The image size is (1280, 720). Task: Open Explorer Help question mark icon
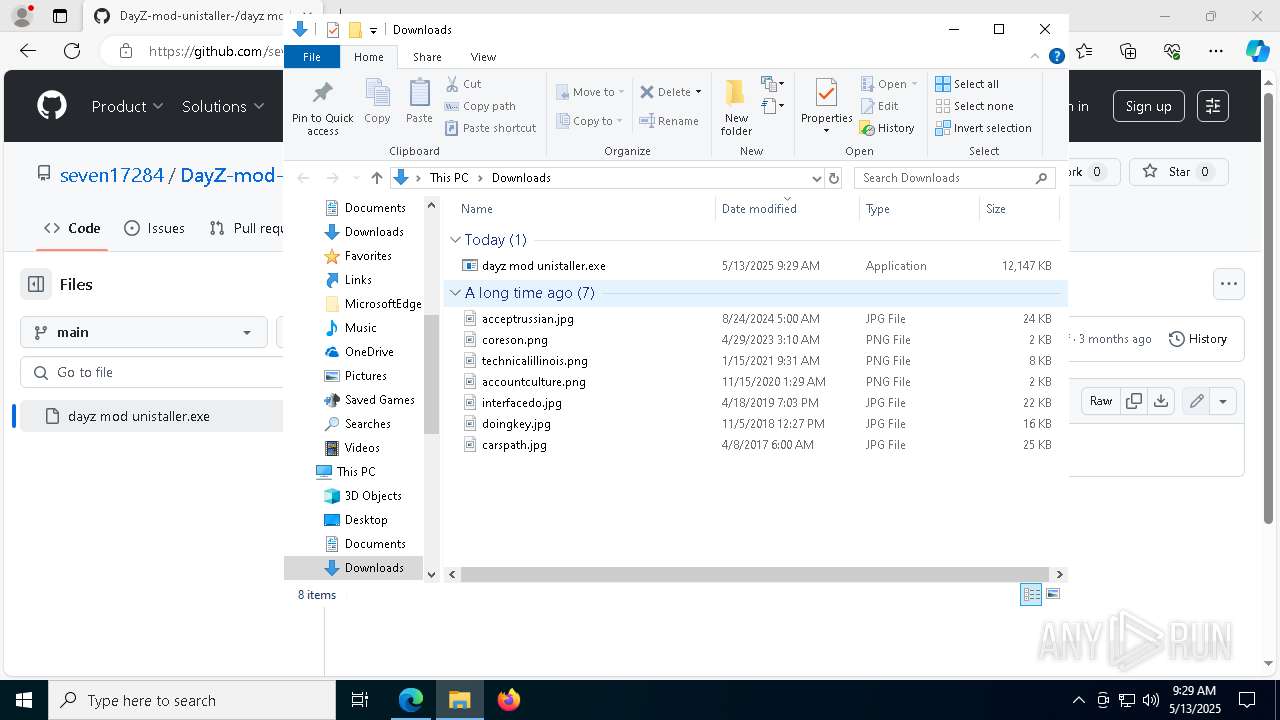[1056, 57]
